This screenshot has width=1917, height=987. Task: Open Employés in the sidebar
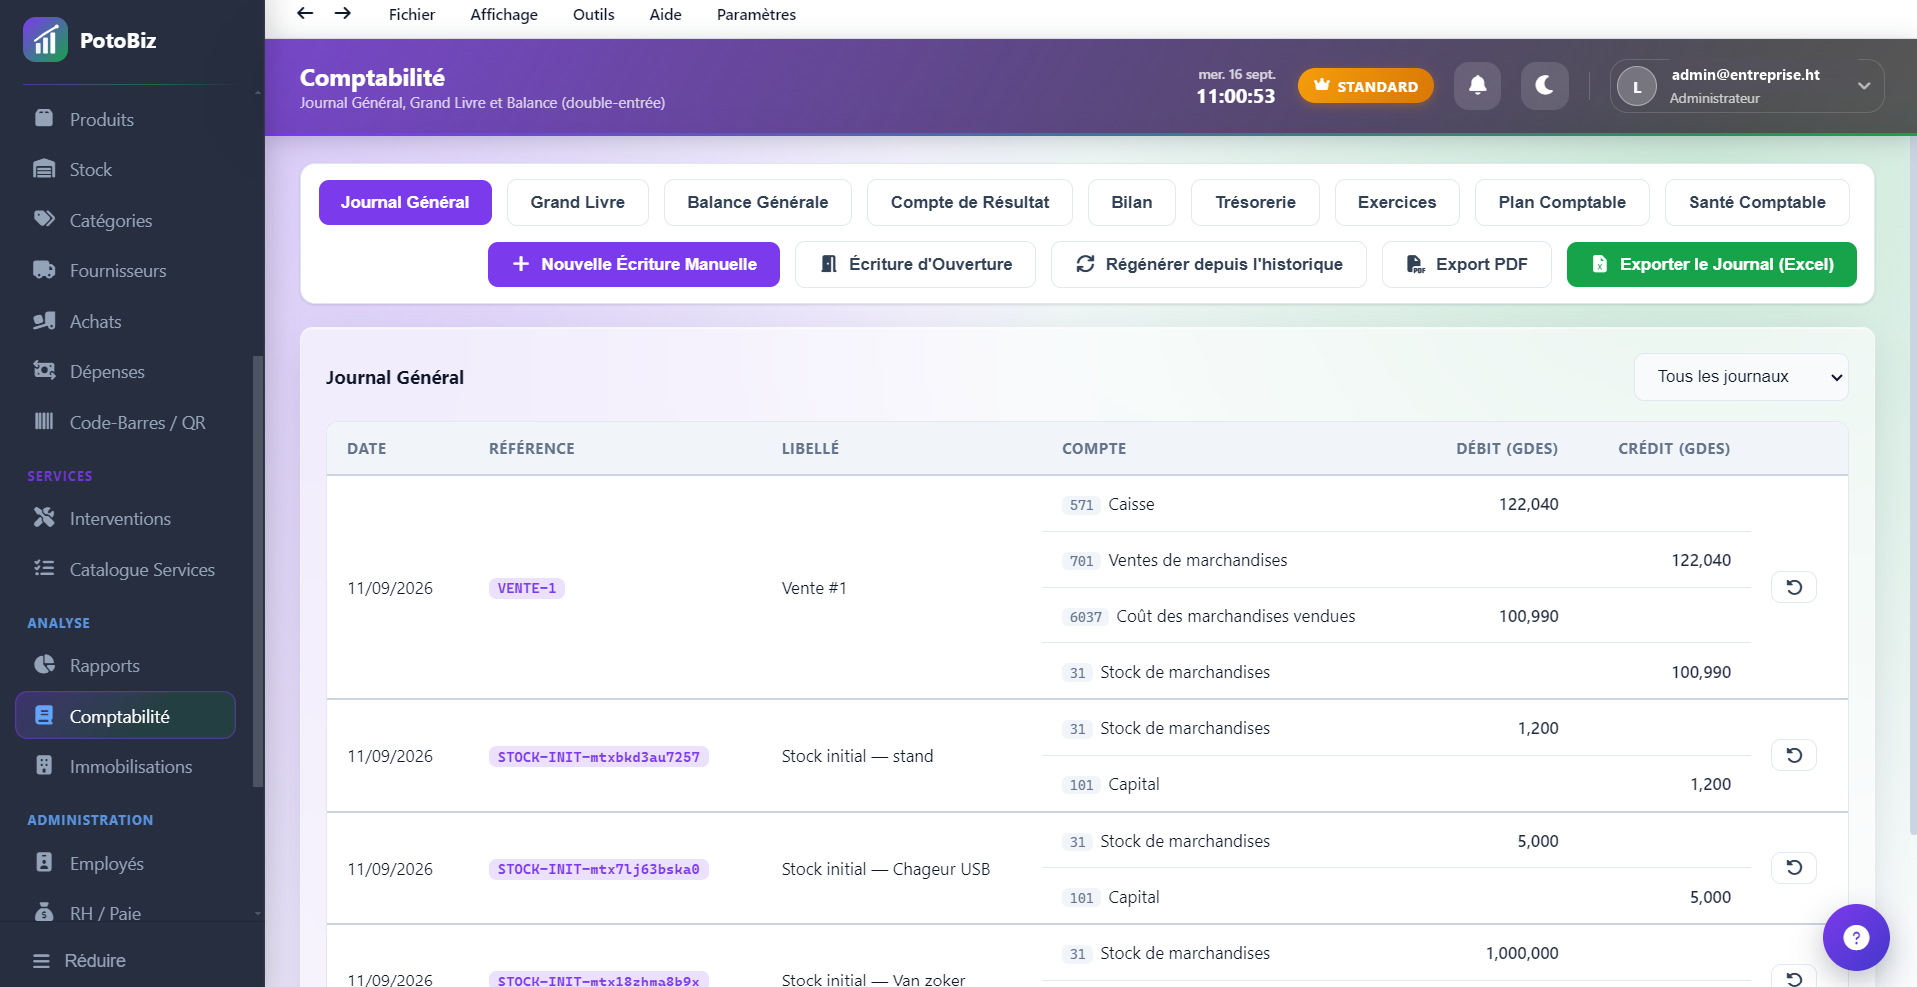125,863
